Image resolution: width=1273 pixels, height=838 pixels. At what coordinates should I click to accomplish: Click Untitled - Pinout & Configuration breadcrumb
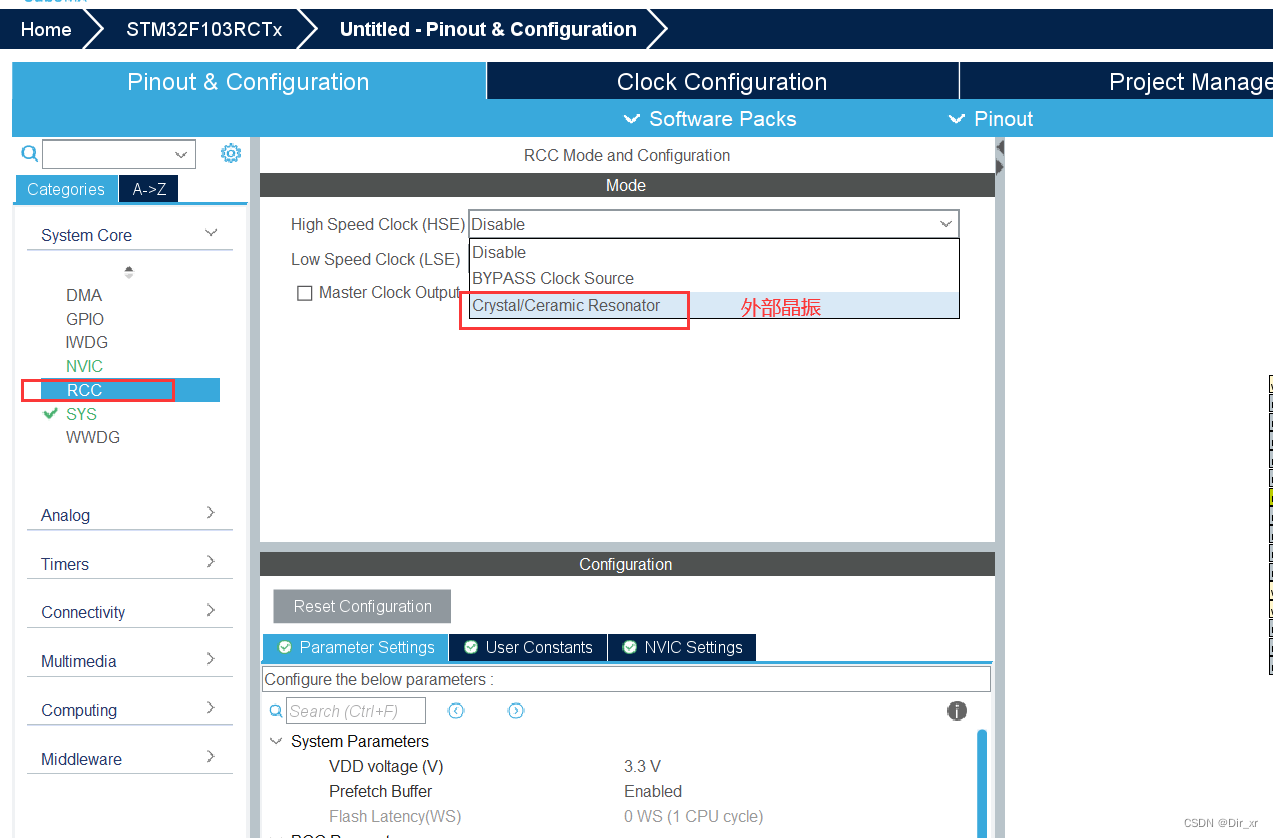[488, 29]
